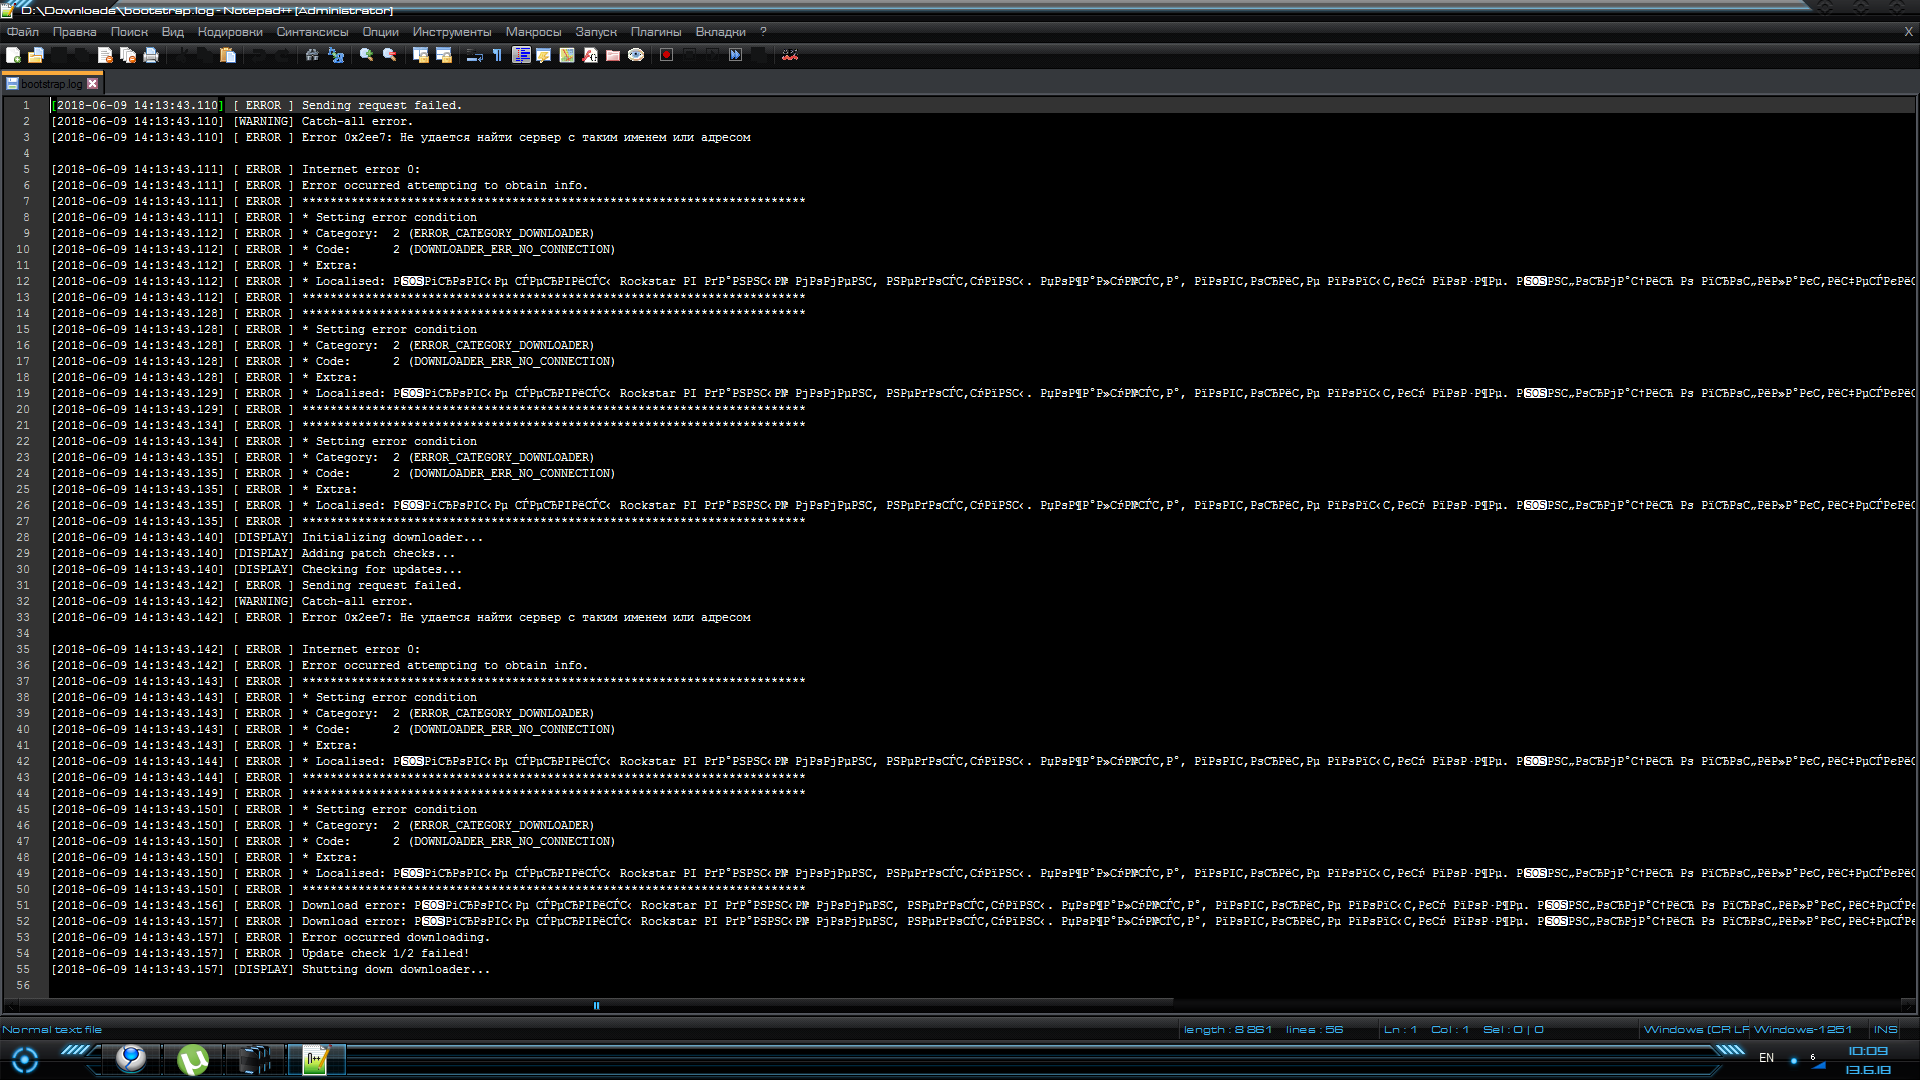The height and width of the screenshot is (1080, 1920).
Task: Toggle INS overwrite mode in status bar
Action: [1885, 1029]
